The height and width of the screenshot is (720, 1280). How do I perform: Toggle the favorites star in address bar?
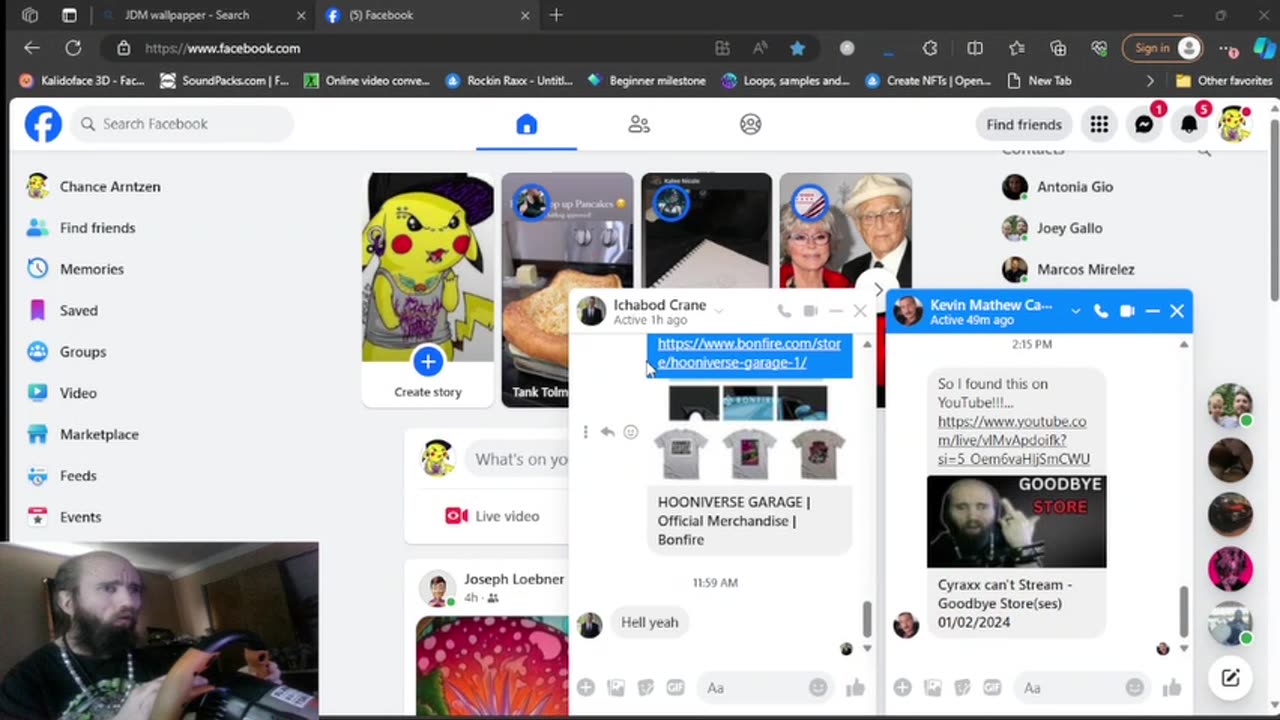click(x=797, y=48)
